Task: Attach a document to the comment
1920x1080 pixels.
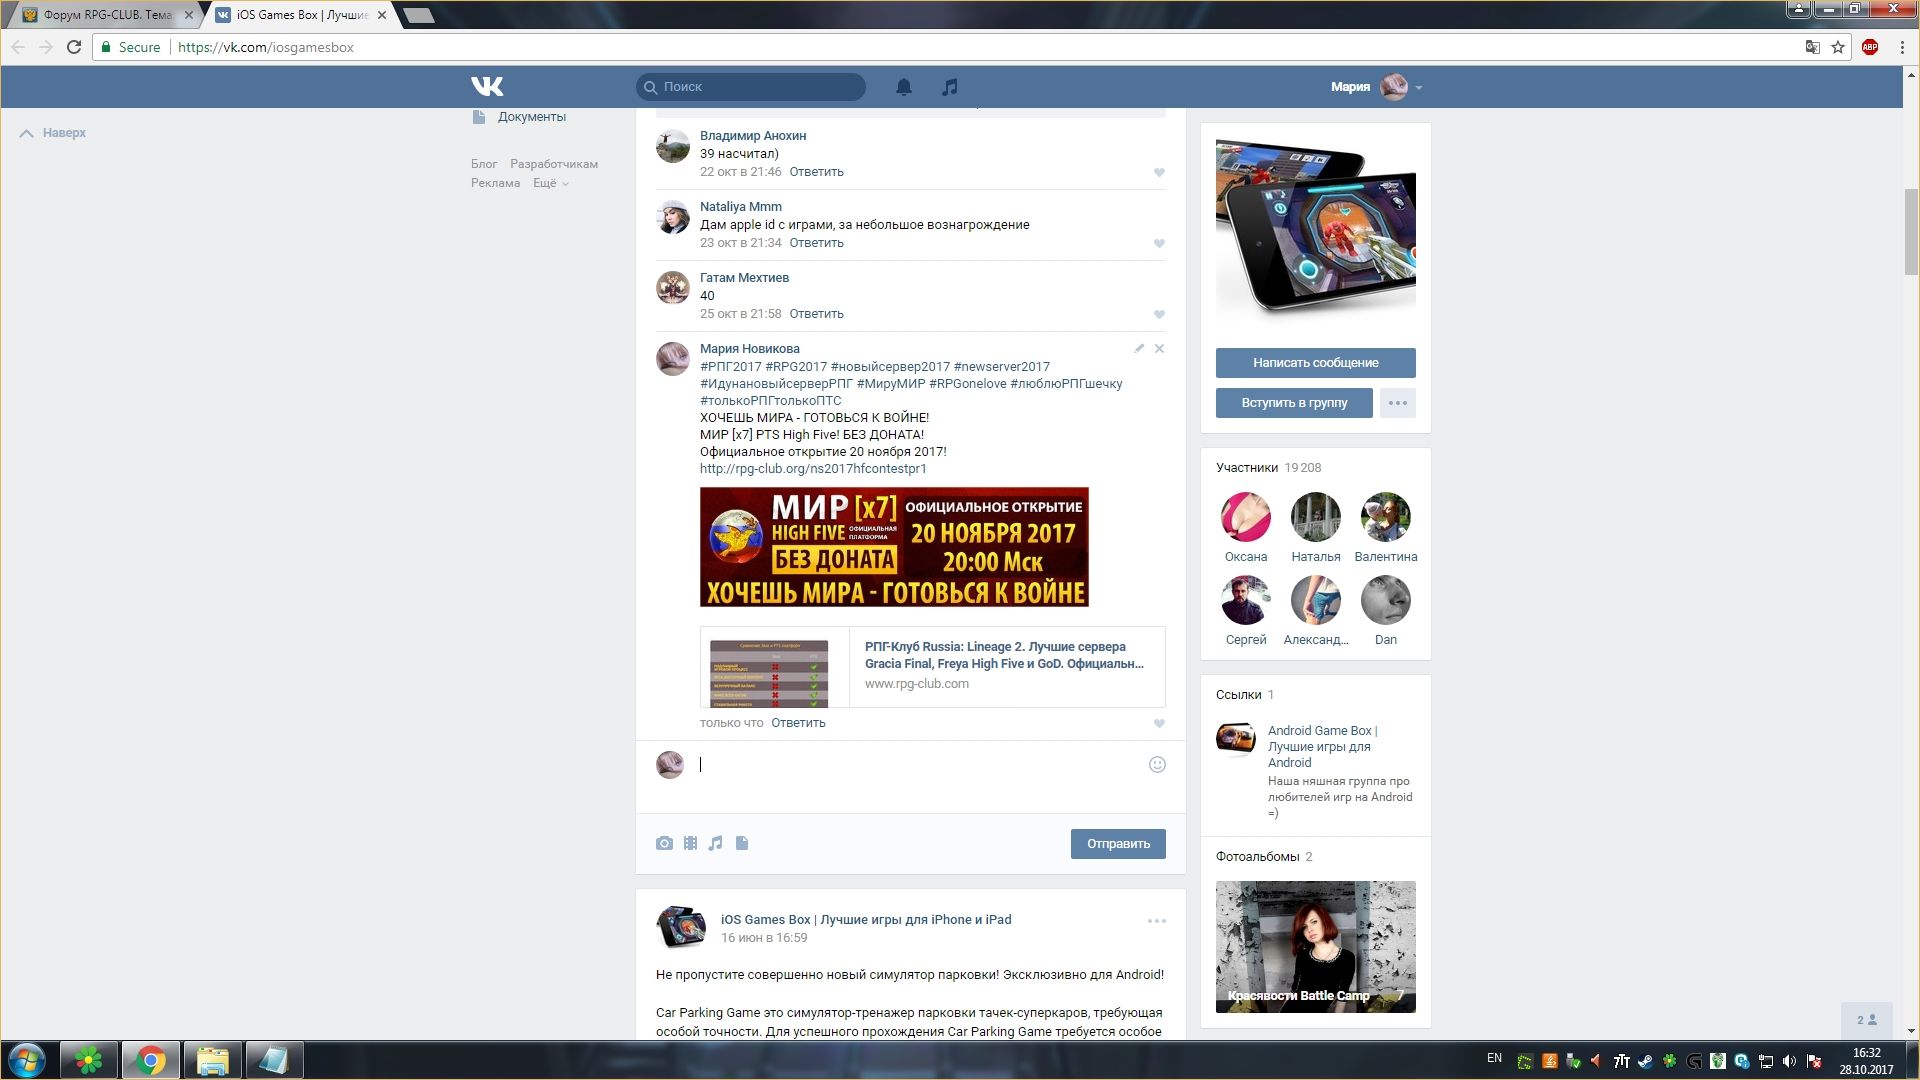Action: pos(742,843)
